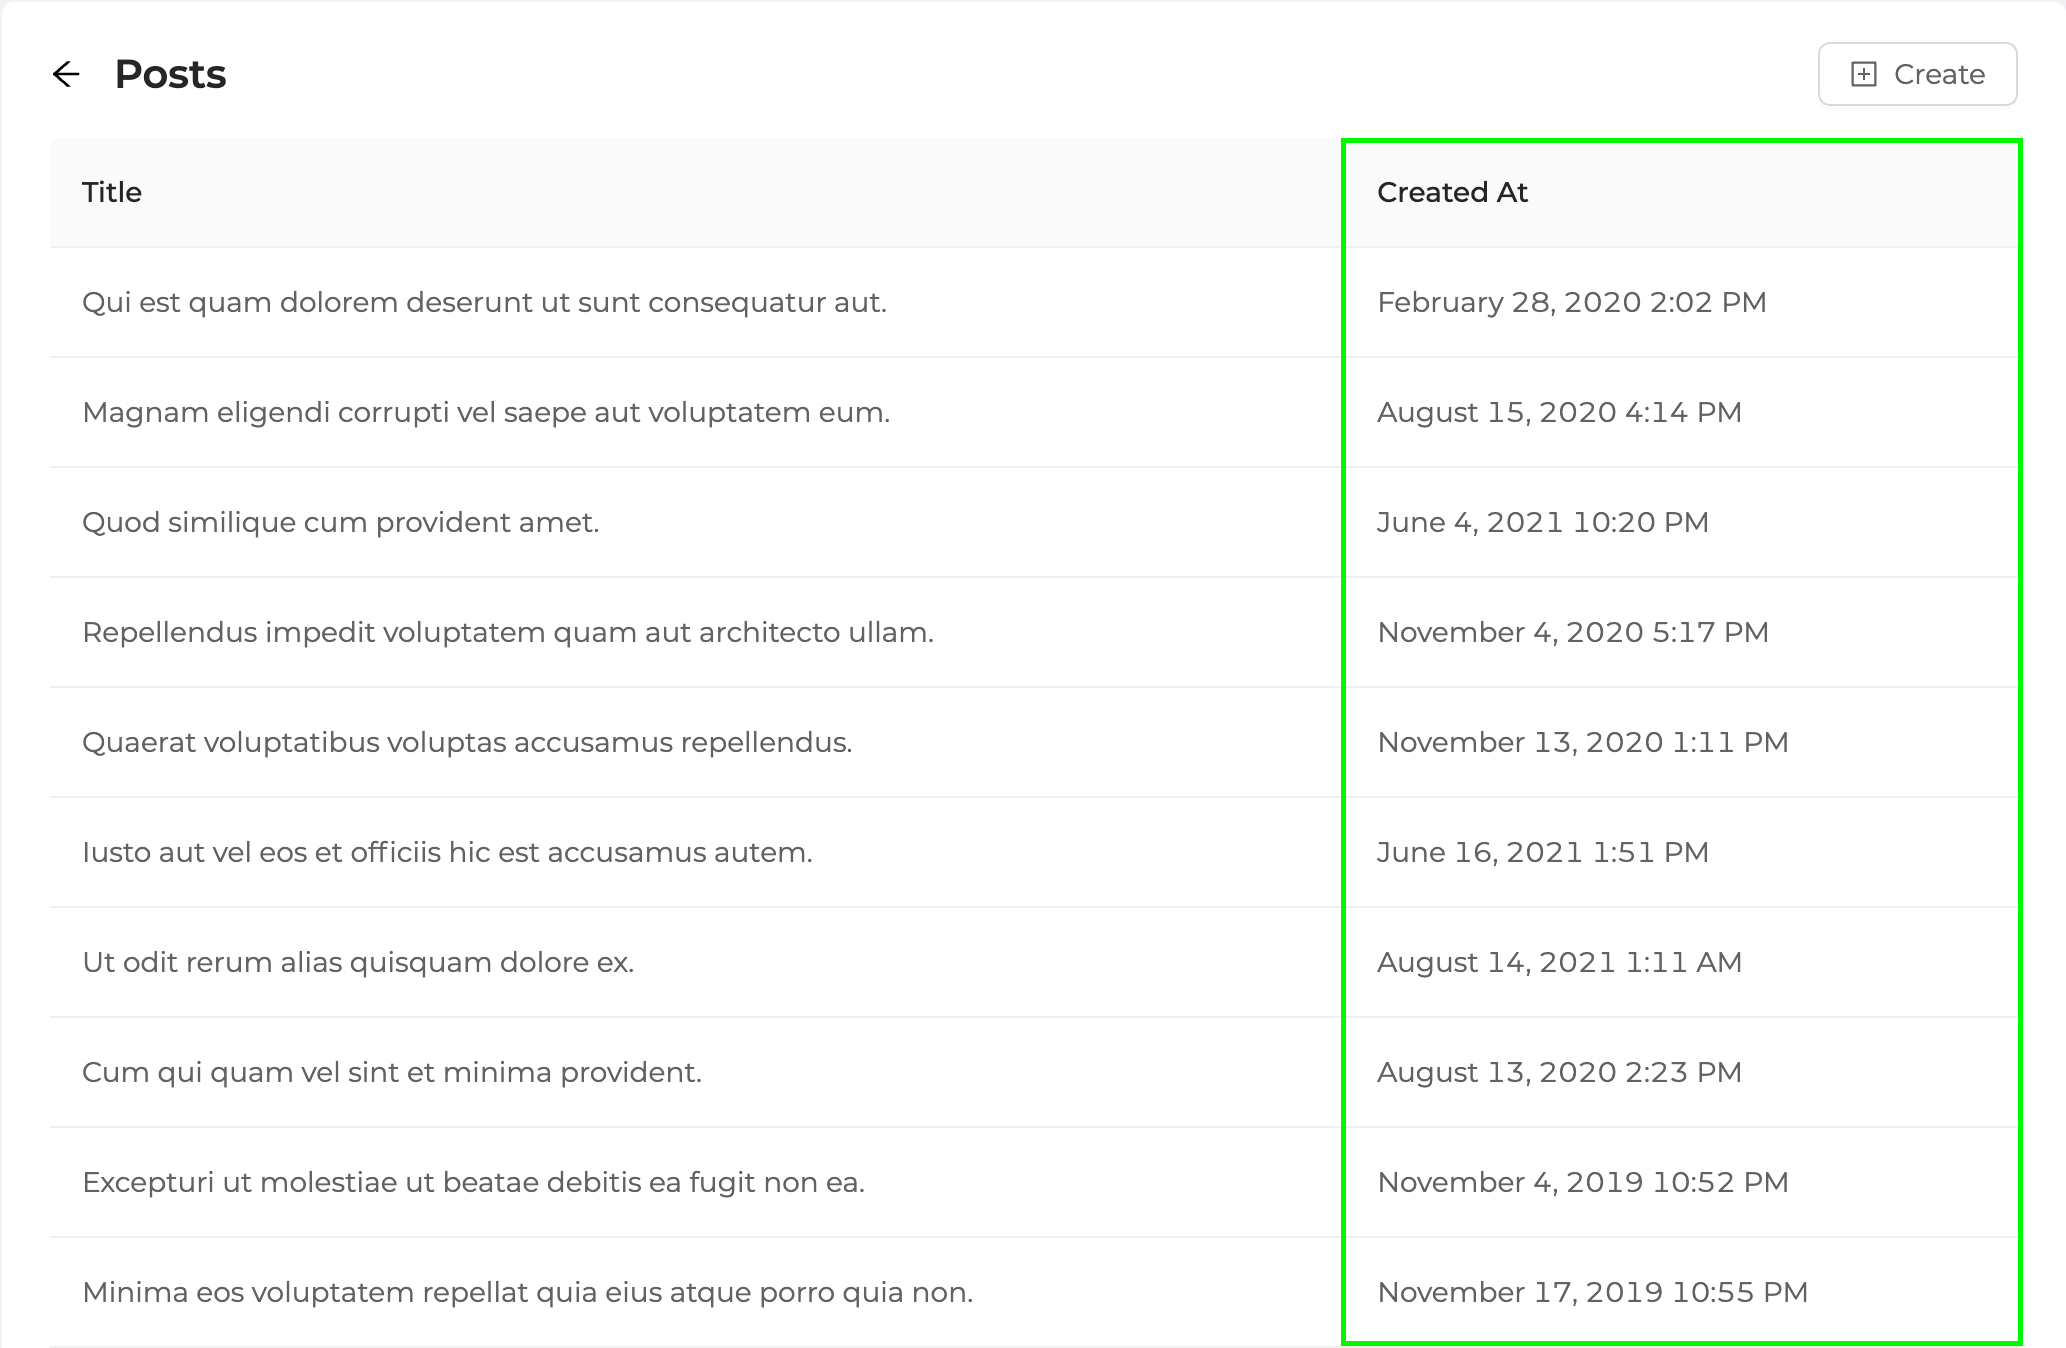This screenshot has width=2066, height=1348.
Task: Click the Posts page heading
Action: click(170, 74)
